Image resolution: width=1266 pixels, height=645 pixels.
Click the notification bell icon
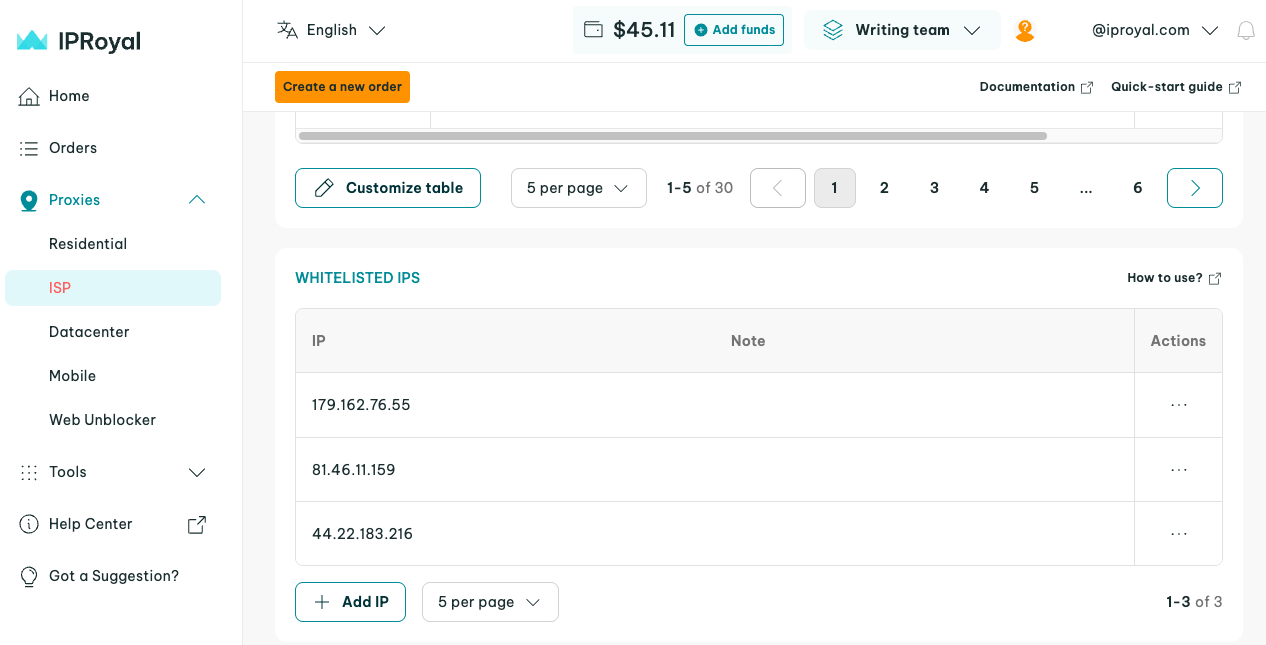[1245, 31]
